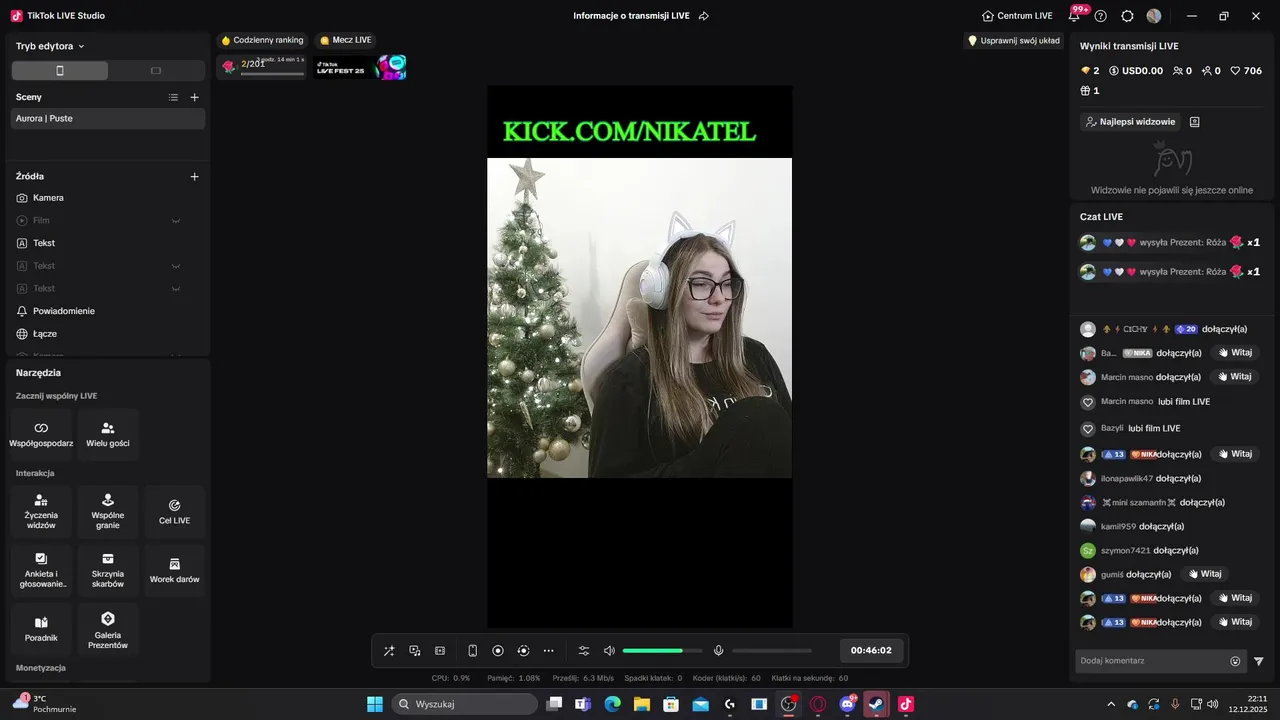Select the Powiadomienie source
The width and height of the screenshot is (1280, 720).
pyautogui.click(x=108, y=311)
